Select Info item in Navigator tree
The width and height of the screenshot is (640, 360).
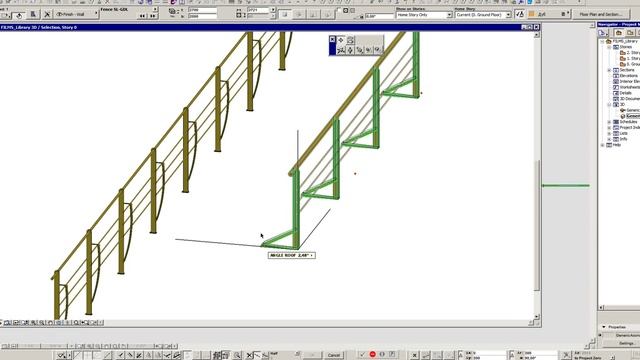(620, 139)
